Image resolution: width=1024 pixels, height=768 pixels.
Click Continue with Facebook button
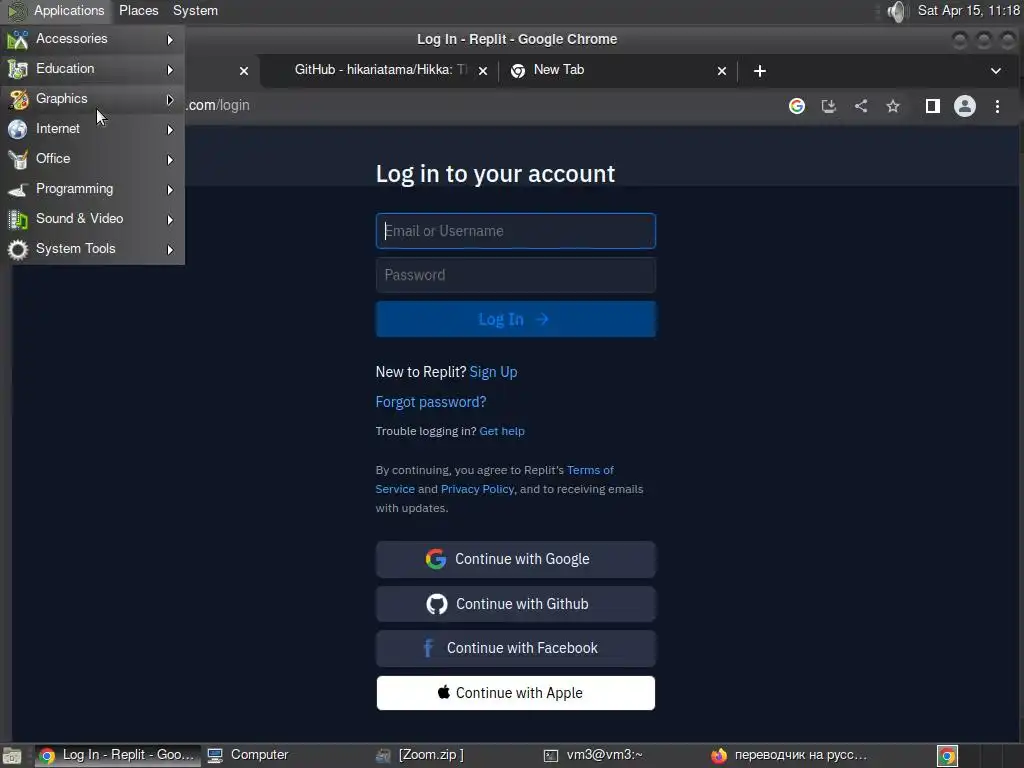point(515,648)
